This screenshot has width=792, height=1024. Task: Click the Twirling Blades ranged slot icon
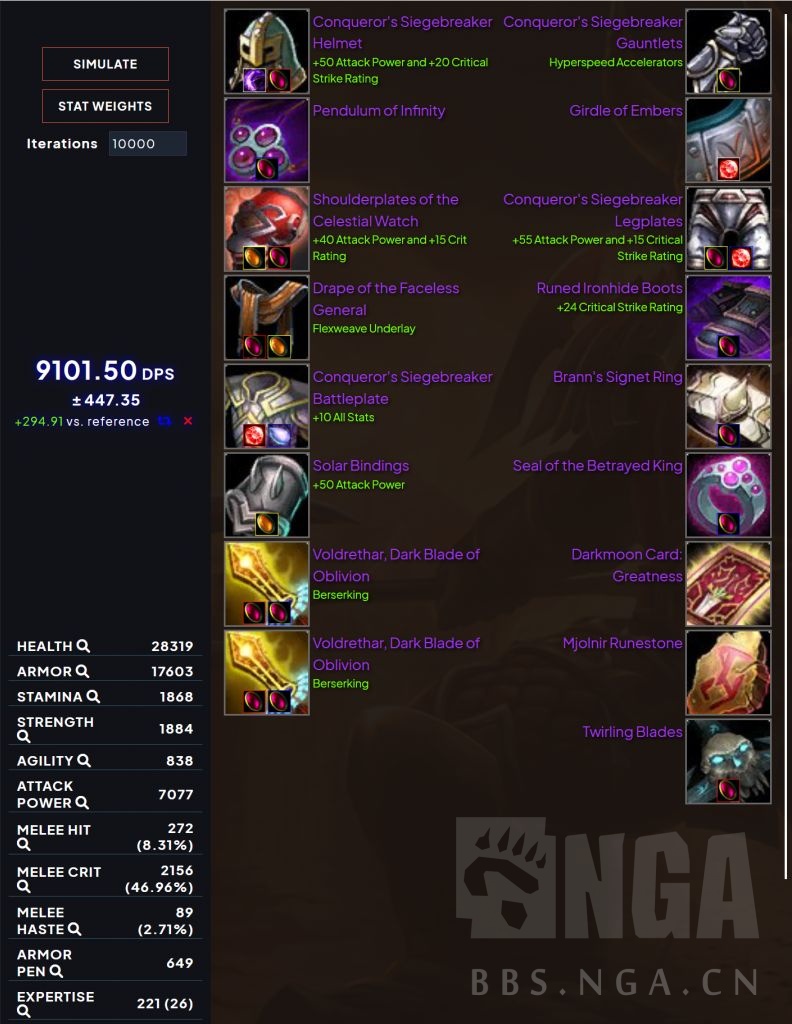(x=728, y=761)
